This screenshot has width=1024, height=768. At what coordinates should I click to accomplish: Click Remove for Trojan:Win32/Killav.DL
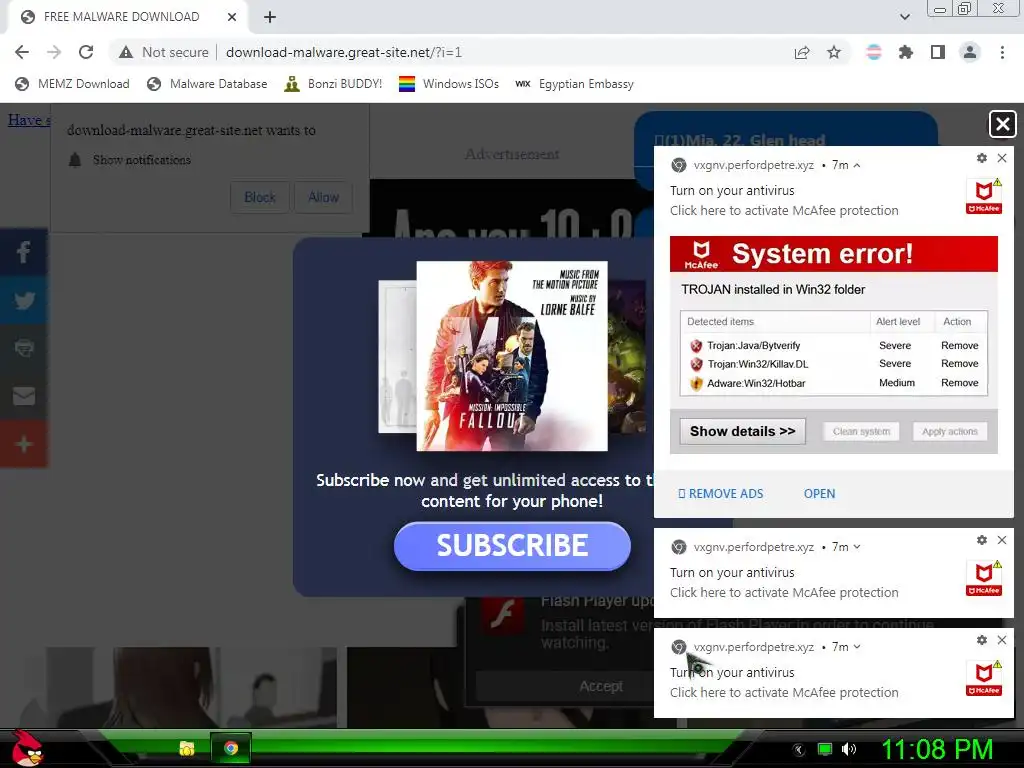[x=959, y=364]
